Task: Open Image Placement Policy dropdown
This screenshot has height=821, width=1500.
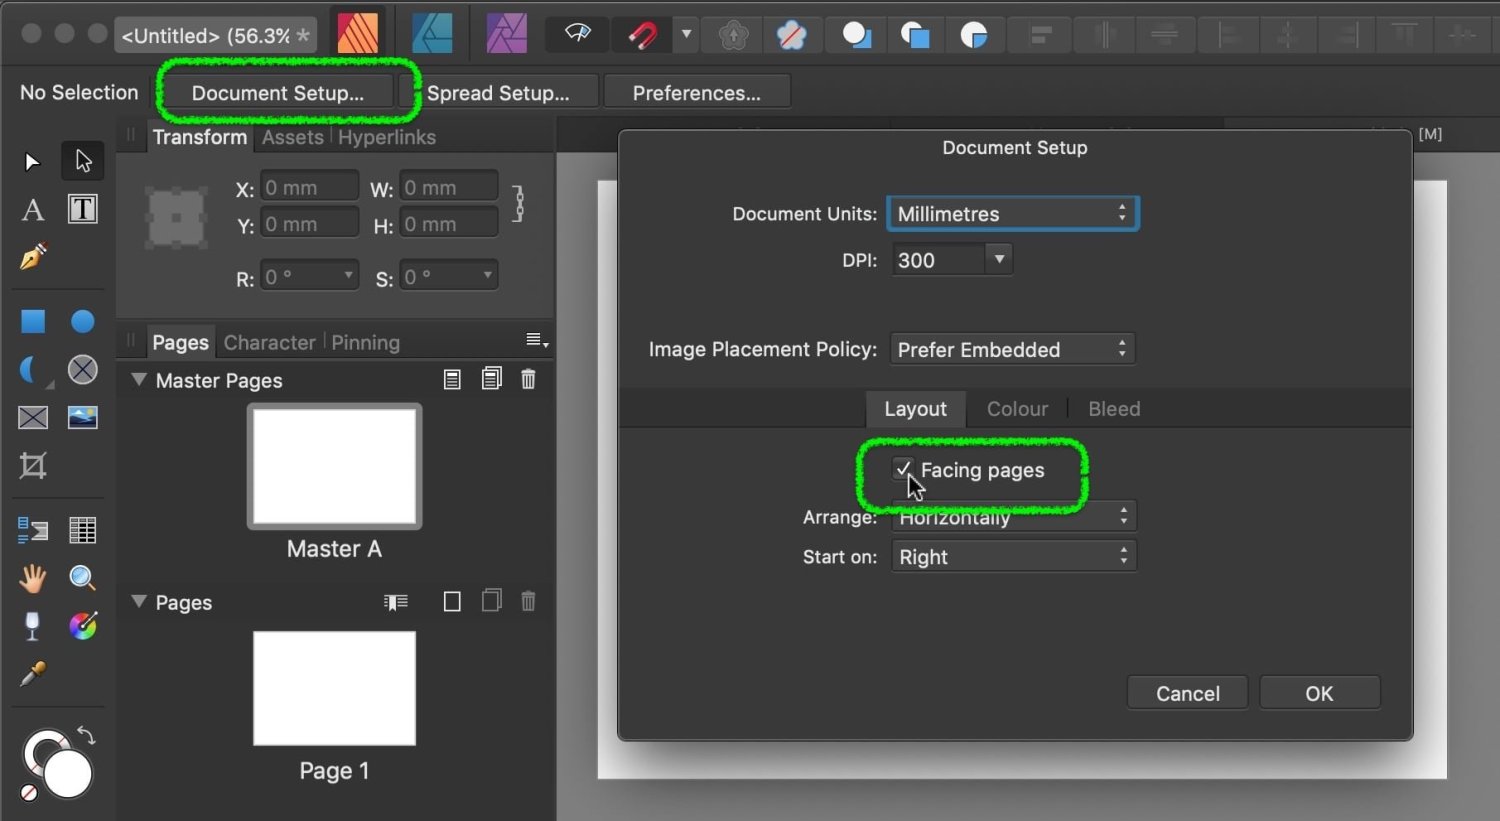Action: tap(1012, 350)
